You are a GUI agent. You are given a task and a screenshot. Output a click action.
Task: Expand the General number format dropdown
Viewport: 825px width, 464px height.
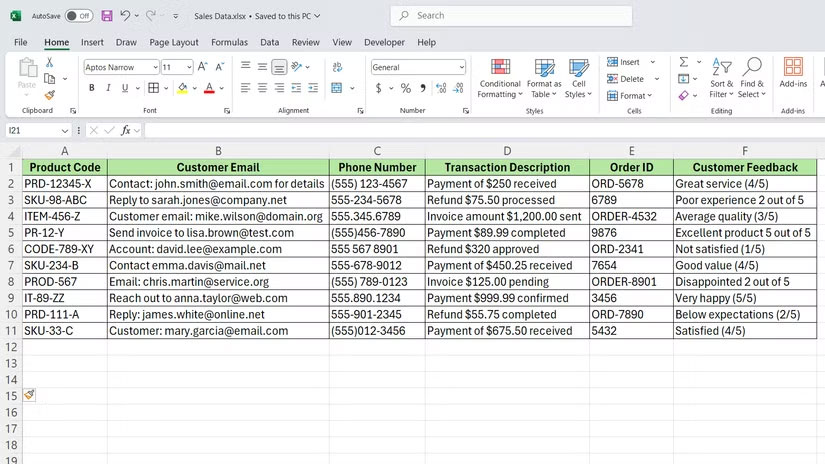tap(460, 67)
